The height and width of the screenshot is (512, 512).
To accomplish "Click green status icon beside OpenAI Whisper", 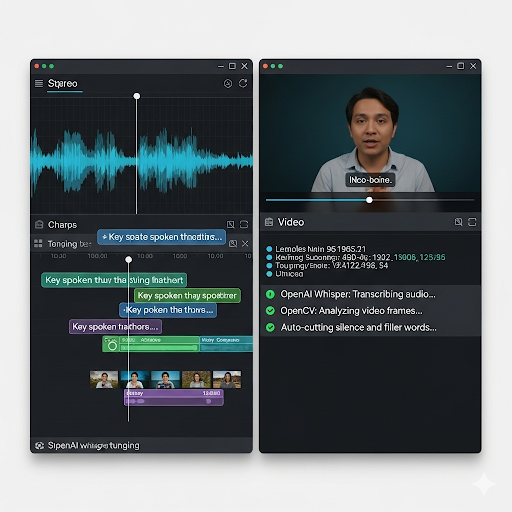I will coord(270,294).
